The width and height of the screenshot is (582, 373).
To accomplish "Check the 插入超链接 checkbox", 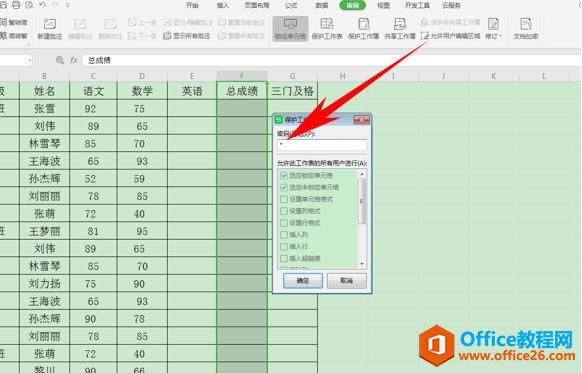I will tap(284, 258).
